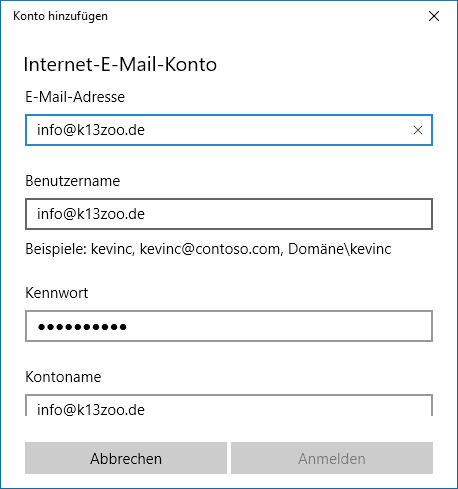Activate the Kontoname input field
458x489 pixels.
click(x=229, y=405)
